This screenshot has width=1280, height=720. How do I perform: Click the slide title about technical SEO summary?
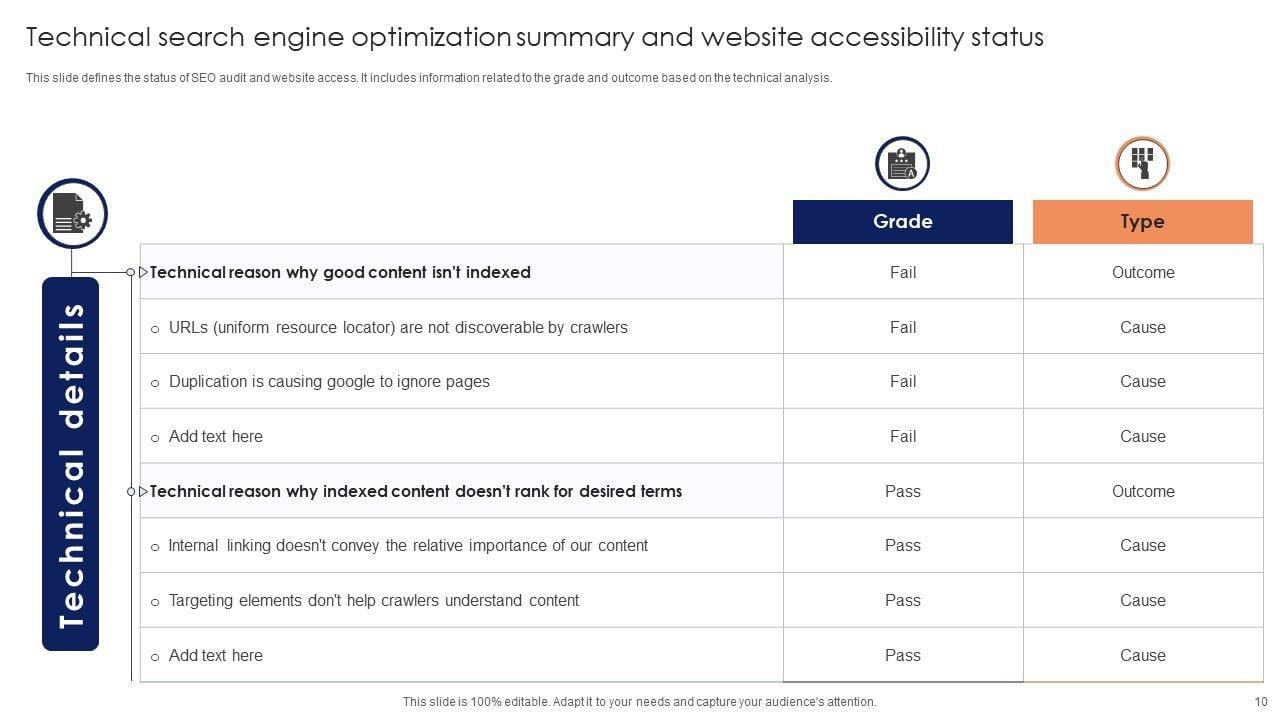tap(534, 38)
